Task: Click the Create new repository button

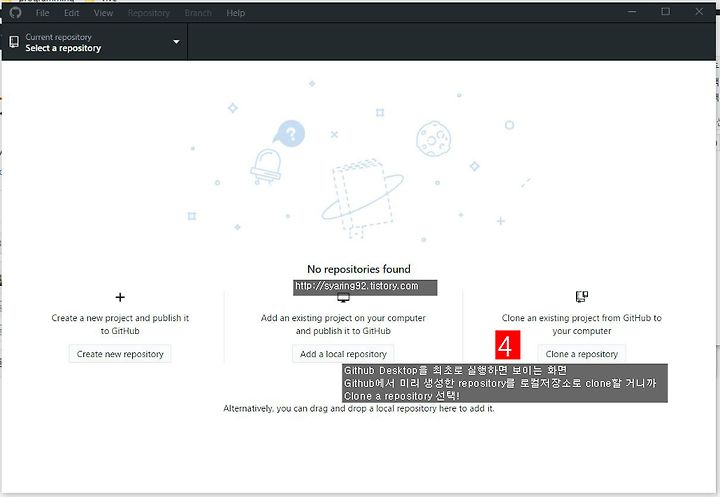Action: pyautogui.click(x=120, y=354)
